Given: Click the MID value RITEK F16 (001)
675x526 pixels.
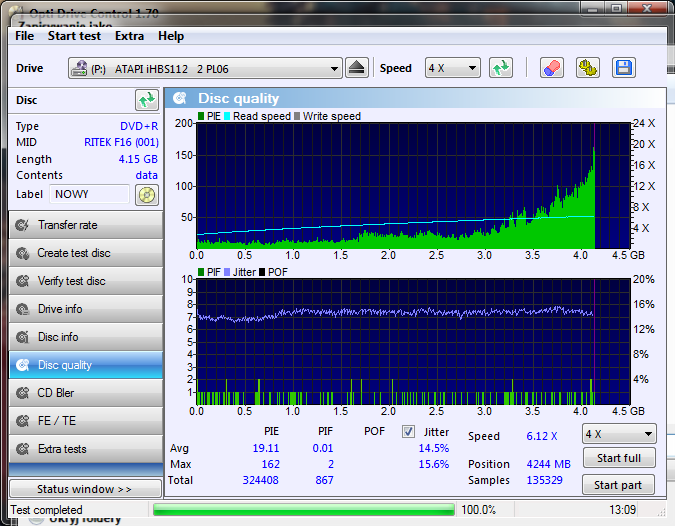Looking at the screenshot, I should pyautogui.click(x=121, y=142).
